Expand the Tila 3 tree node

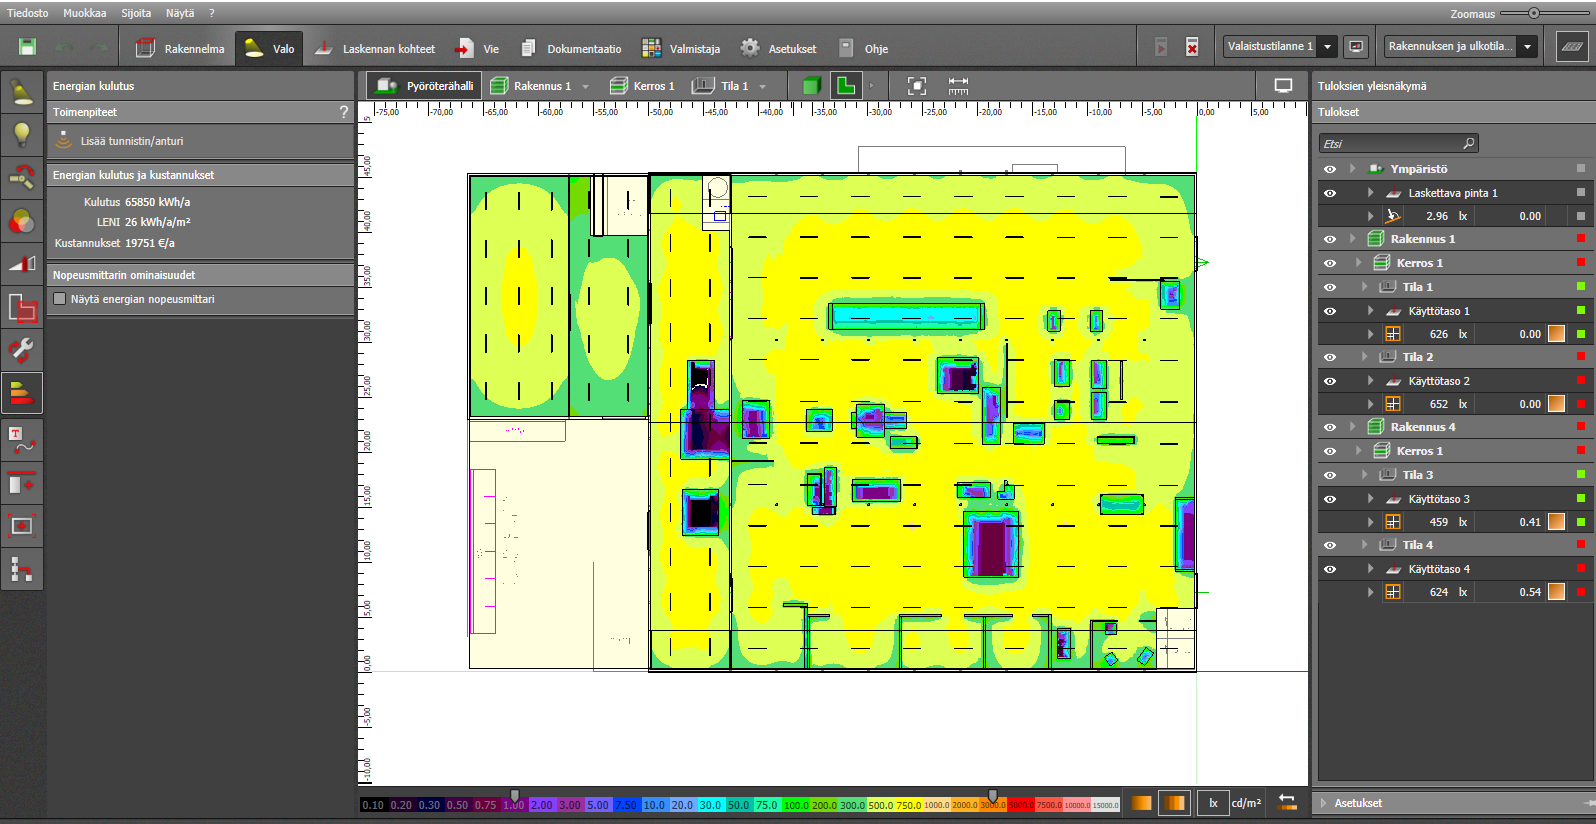coord(1364,475)
